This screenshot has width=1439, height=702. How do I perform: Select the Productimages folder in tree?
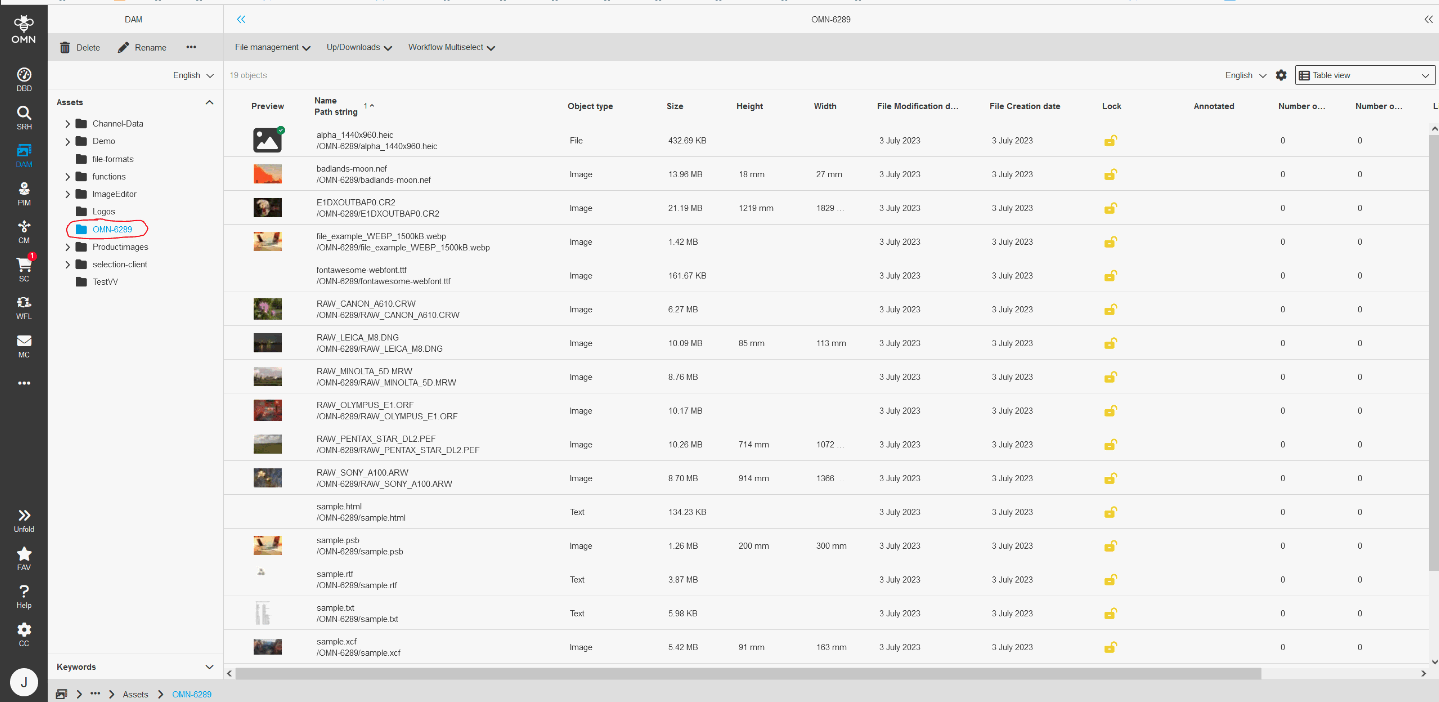(x=120, y=247)
